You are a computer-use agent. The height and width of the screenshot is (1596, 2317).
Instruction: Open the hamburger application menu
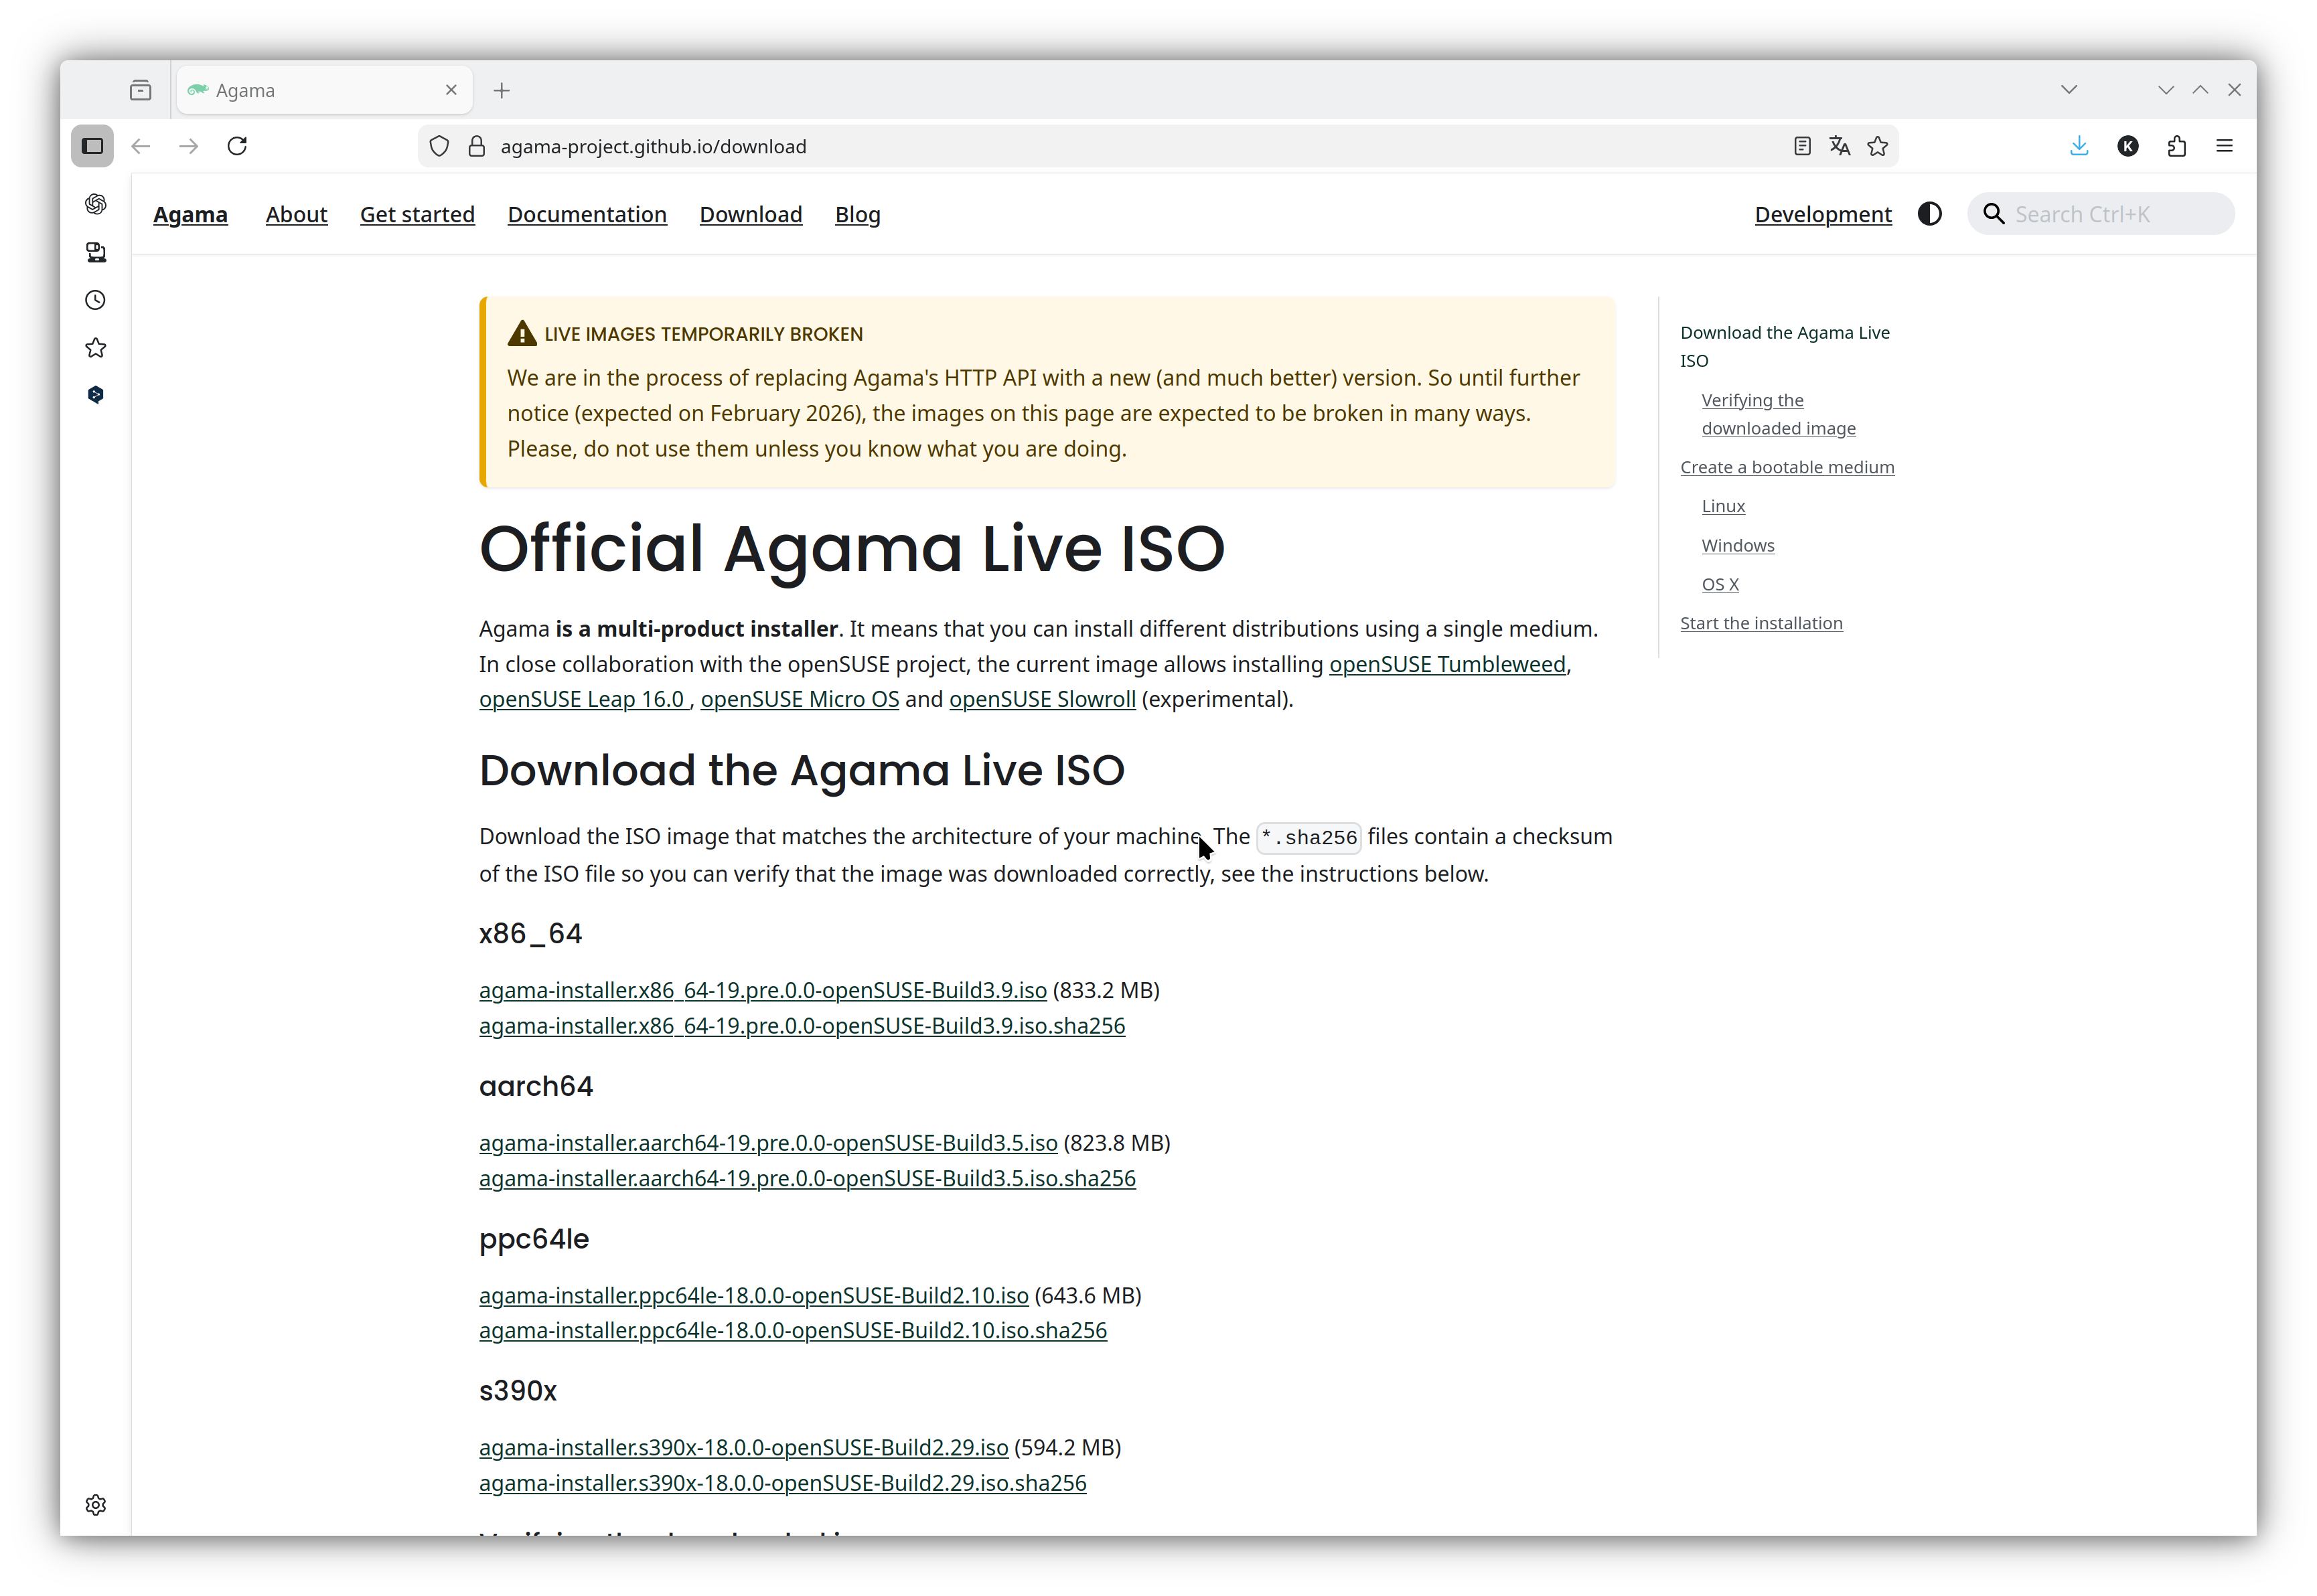(x=2225, y=146)
